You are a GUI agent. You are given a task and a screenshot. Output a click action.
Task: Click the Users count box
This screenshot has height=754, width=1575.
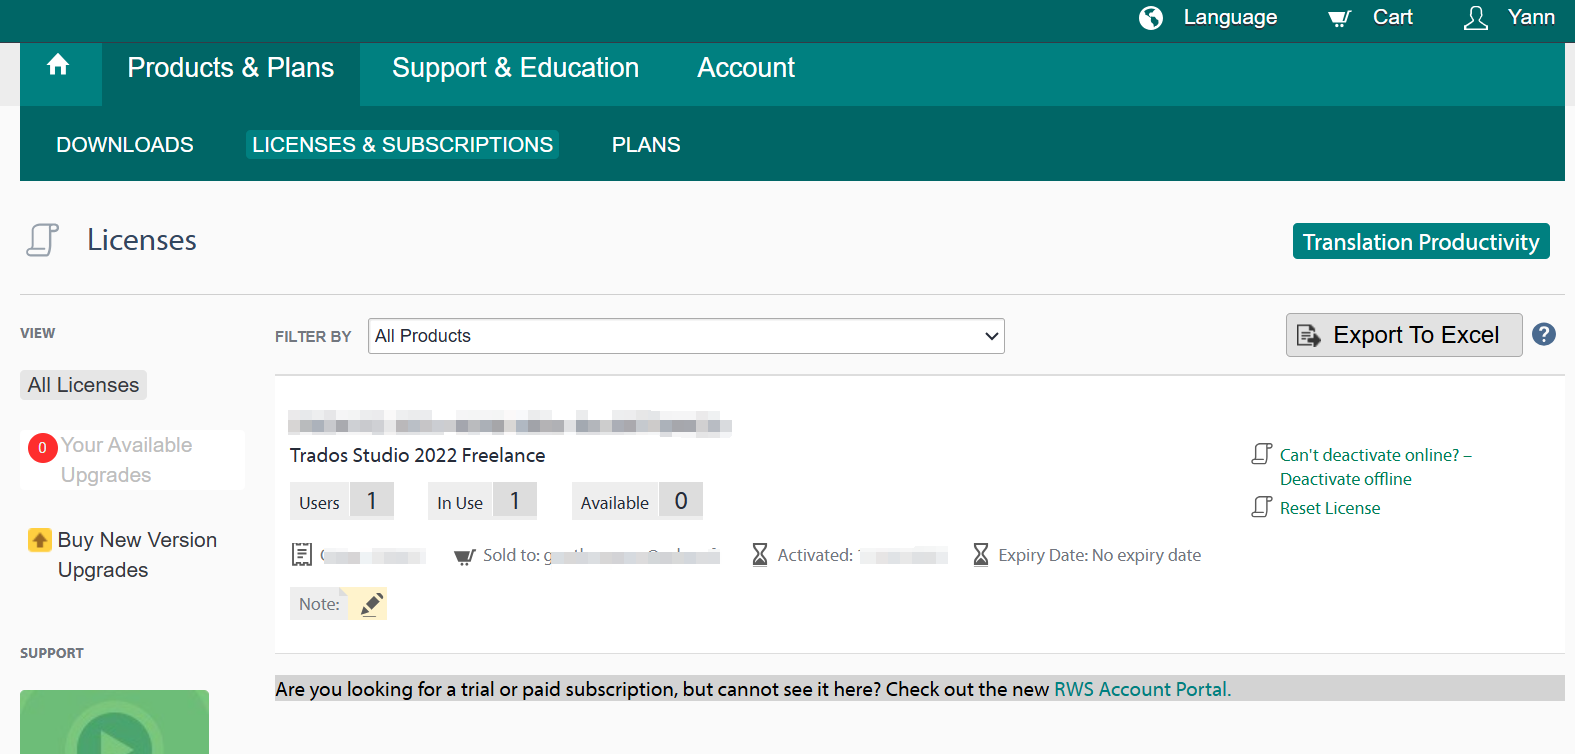click(x=342, y=501)
